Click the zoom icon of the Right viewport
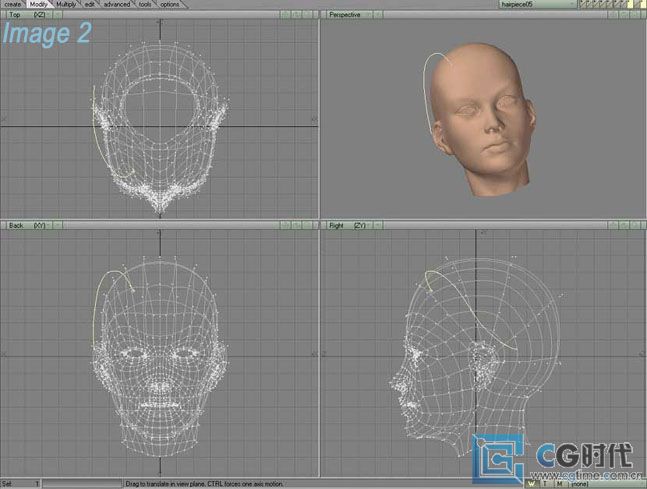This screenshot has width=647, height=489. pyautogui.click(x=635, y=225)
